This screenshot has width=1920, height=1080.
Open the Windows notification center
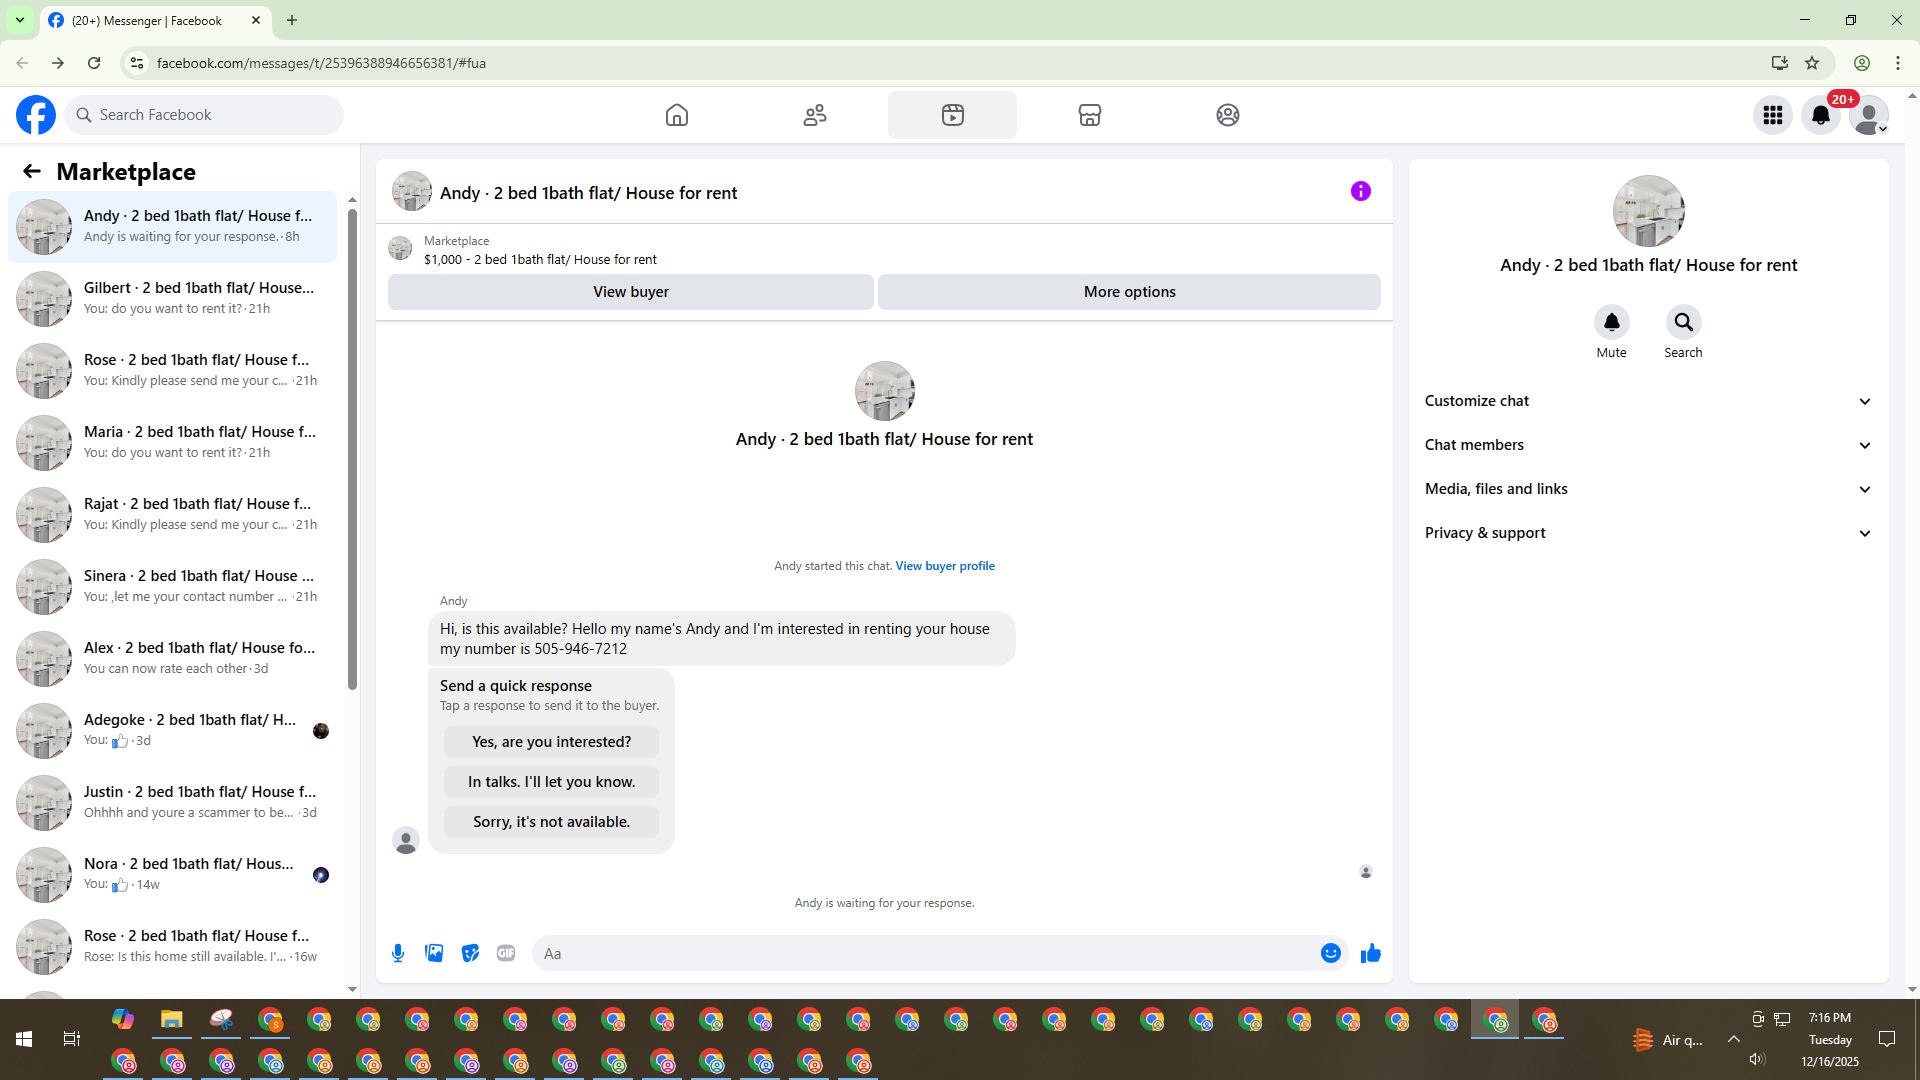pyautogui.click(x=1887, y=1040)
